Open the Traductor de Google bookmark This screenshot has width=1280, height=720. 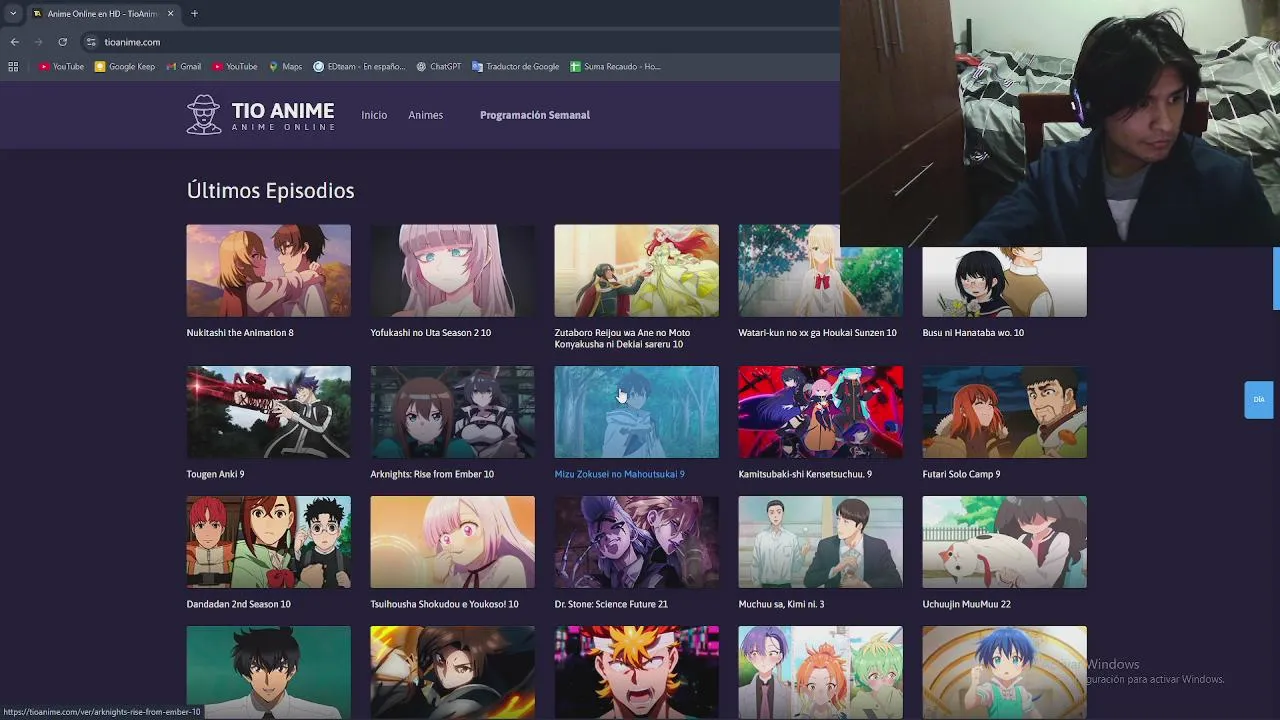pos(515,67)
